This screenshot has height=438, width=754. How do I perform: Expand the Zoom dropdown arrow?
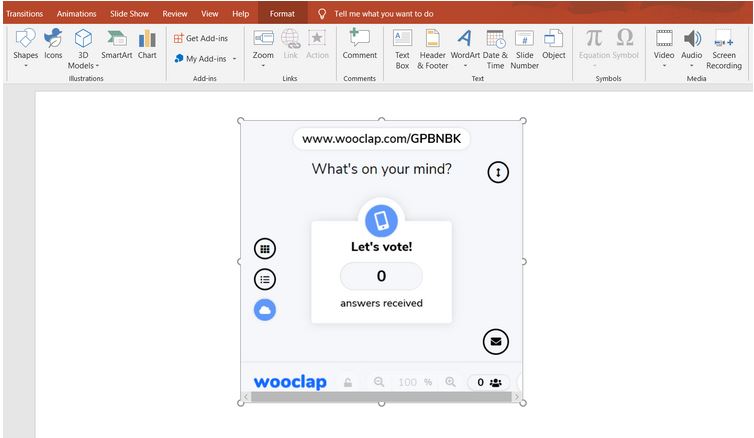(263, 65)
